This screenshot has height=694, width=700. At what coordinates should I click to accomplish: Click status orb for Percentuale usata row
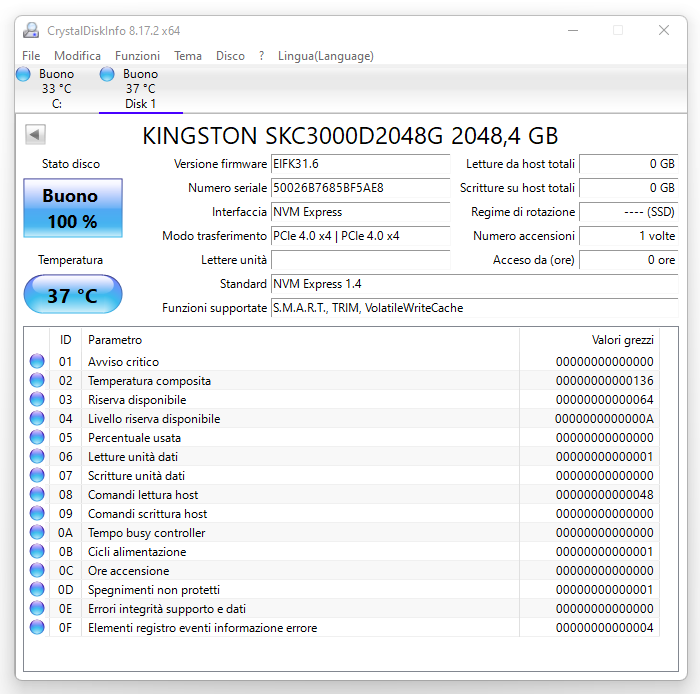click(37, 437)
